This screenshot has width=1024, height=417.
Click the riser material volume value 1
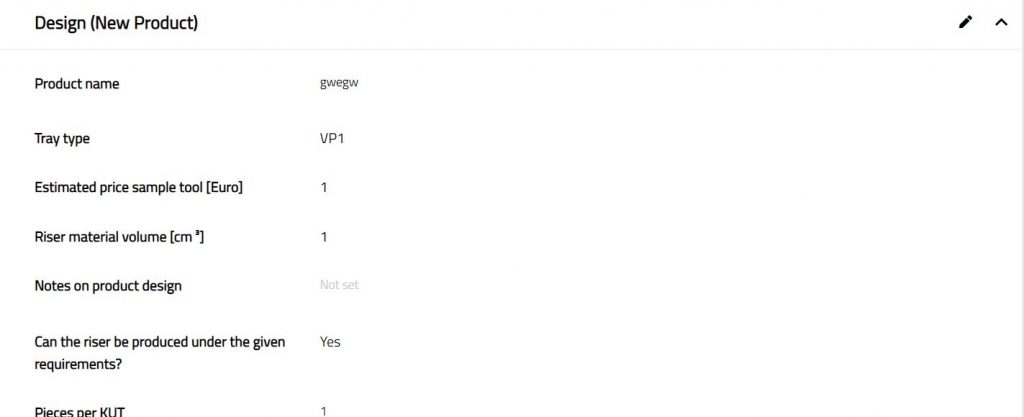pyautogui.click(x=324, y=237)
